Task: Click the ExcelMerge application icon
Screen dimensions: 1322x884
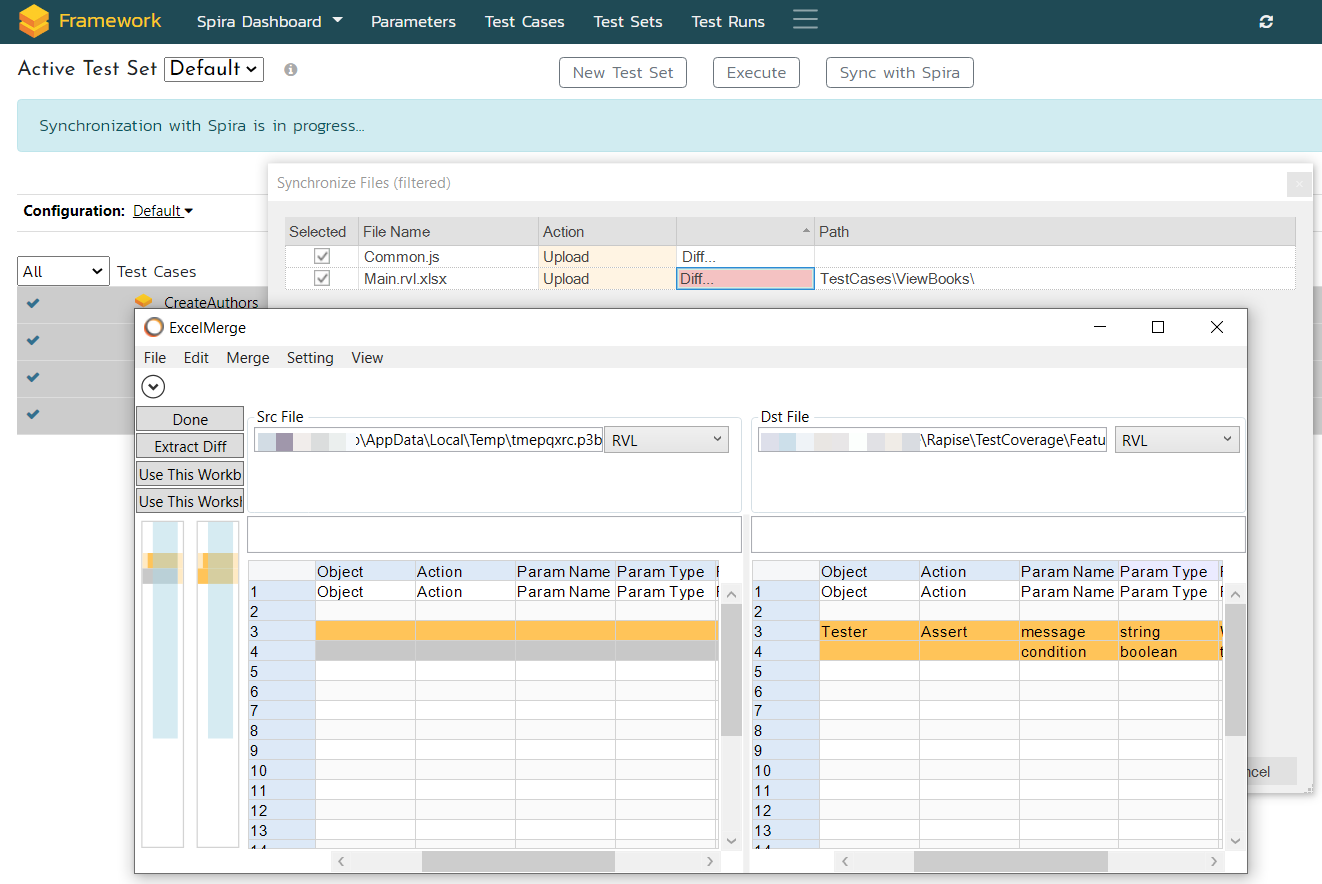Action: [x=154, y=327]
